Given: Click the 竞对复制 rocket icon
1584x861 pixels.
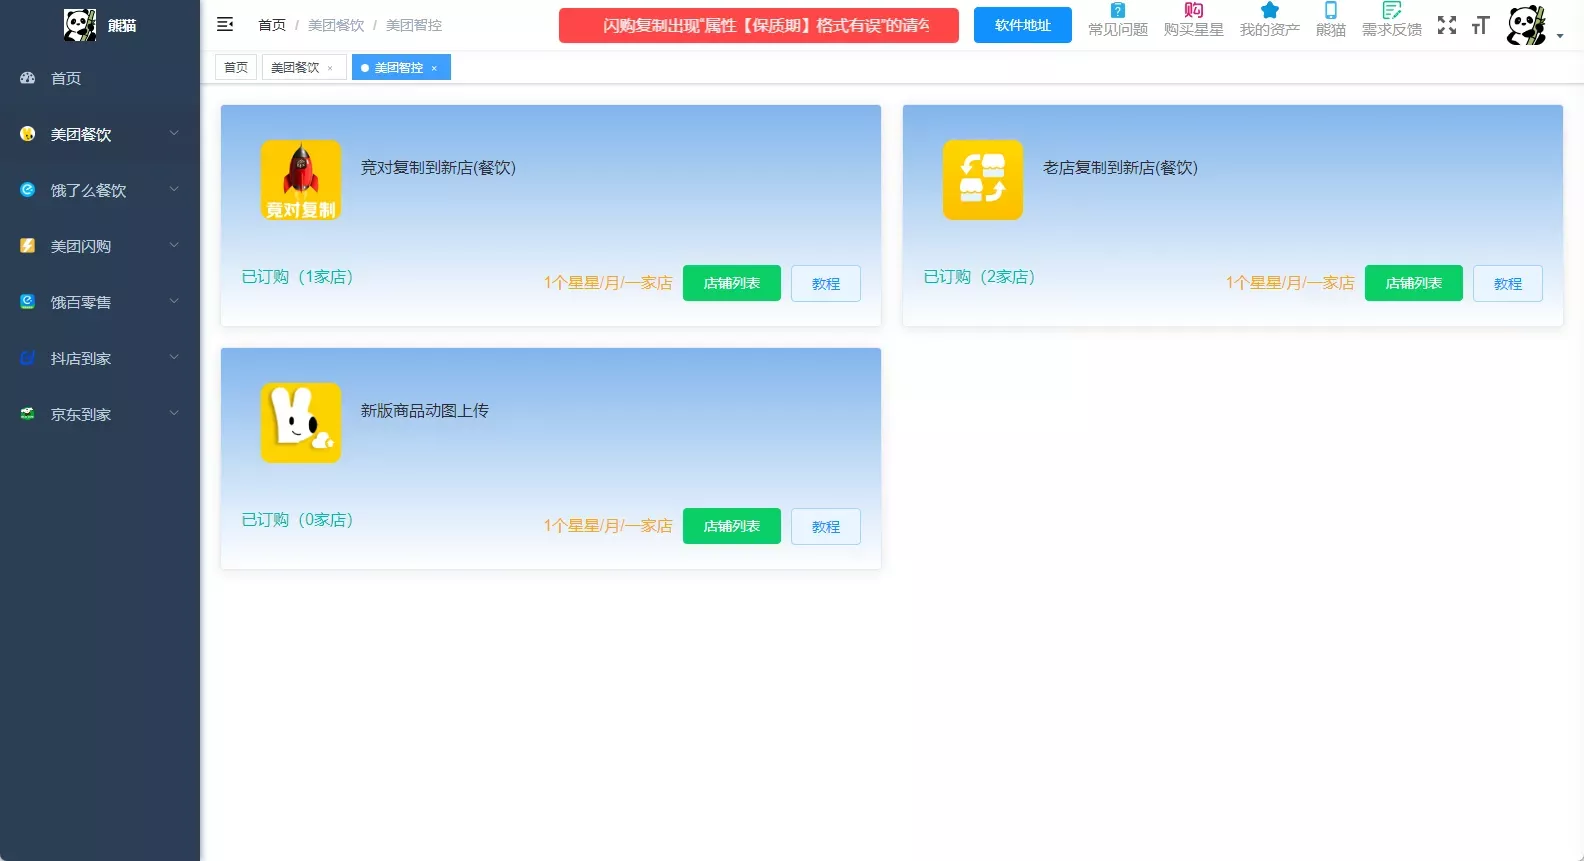Looking at the screenshot, I should click(301, 180).
